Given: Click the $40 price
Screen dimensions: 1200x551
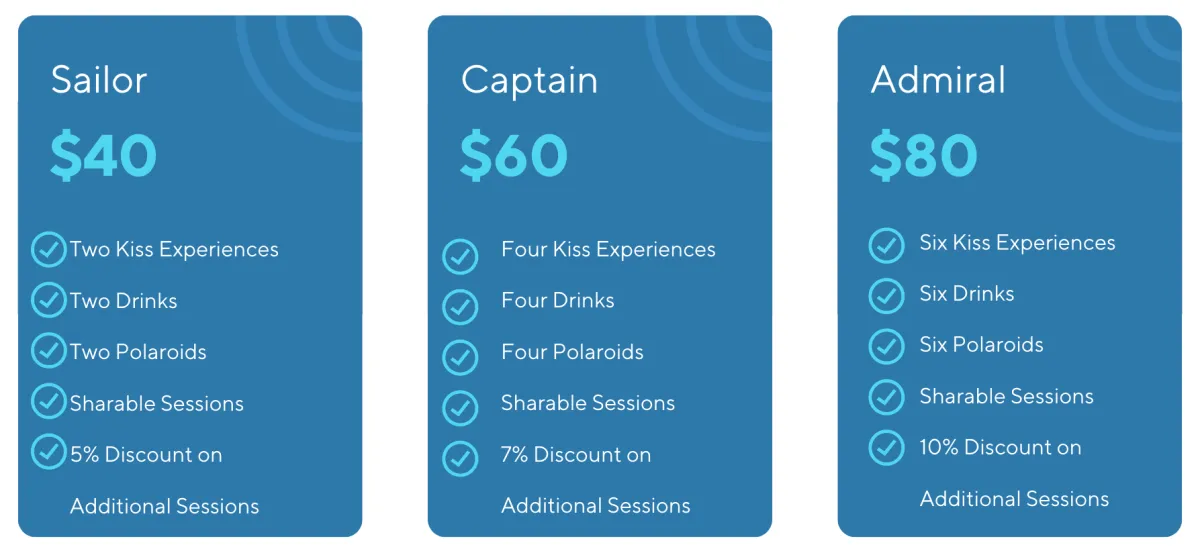Looking at the screenshot, I should click(104, 155).
